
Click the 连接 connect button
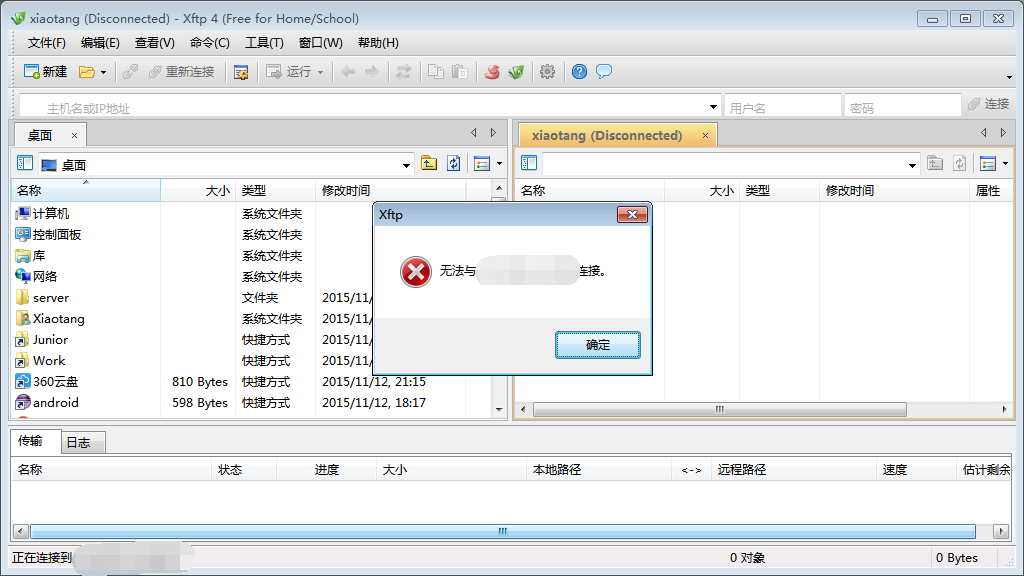pyautogui.click(x=988, y=105)
